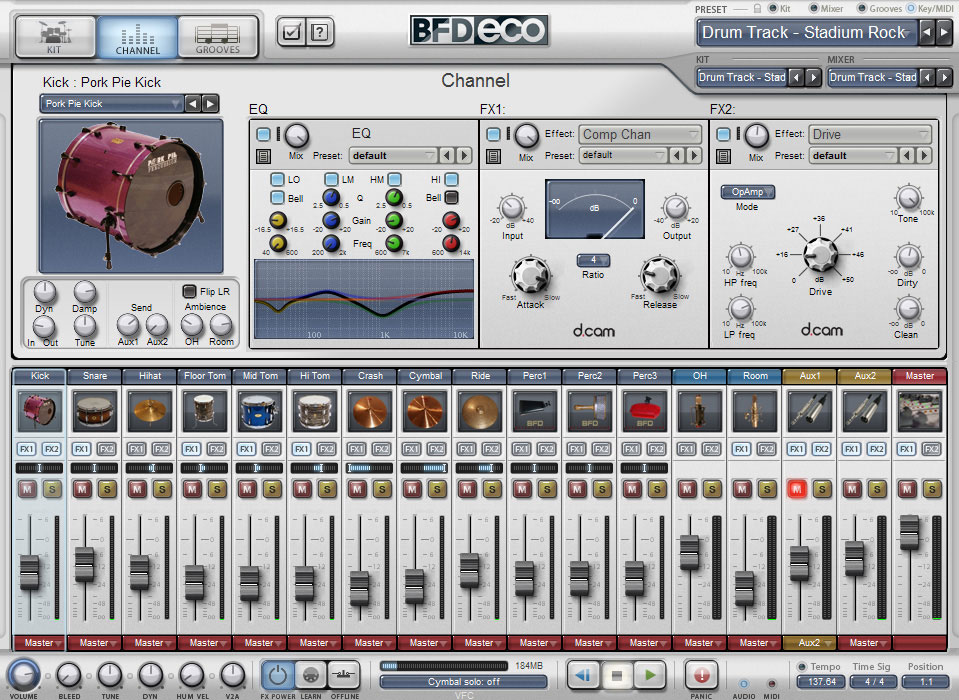Open the Comp Chan effect dropdown
The width and height of the screenshot is (959, 700).
click(x=640, y=134)
